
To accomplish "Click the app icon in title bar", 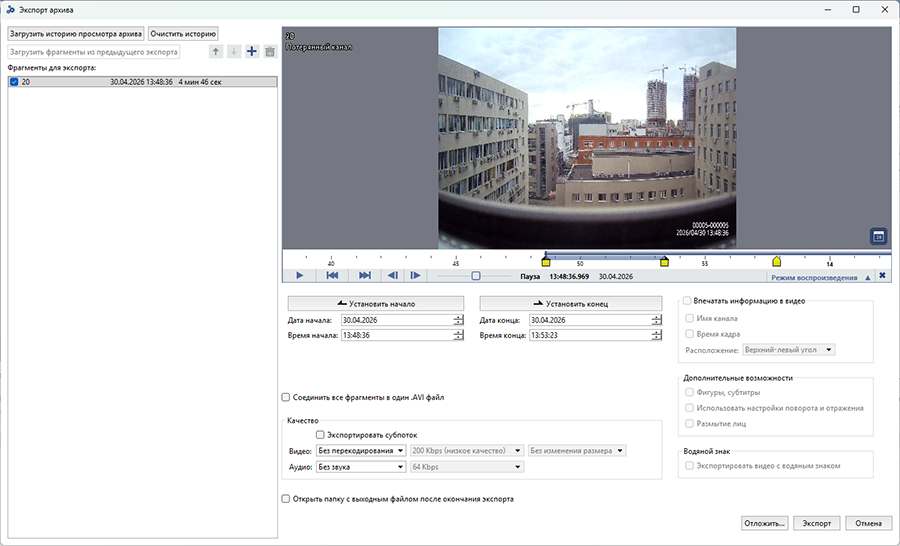I will point(10,10).
